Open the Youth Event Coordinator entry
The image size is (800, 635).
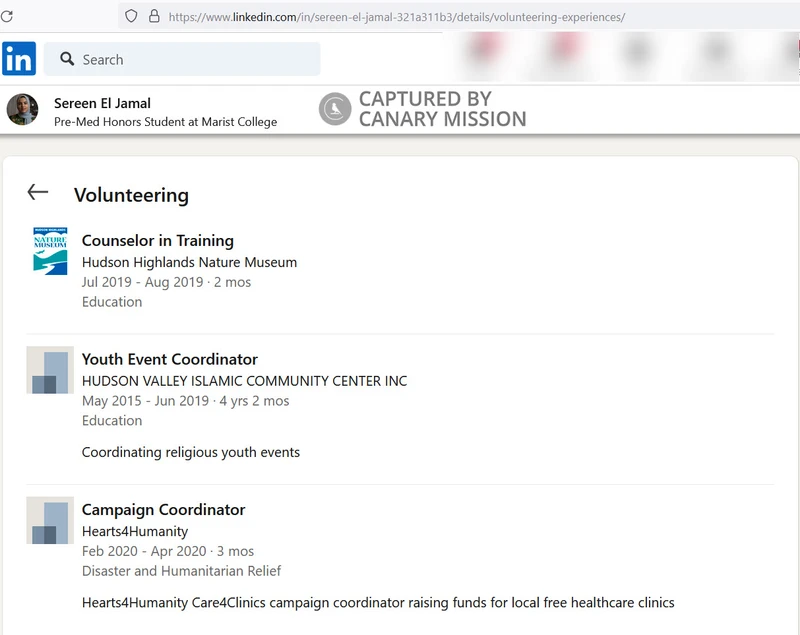169,359
